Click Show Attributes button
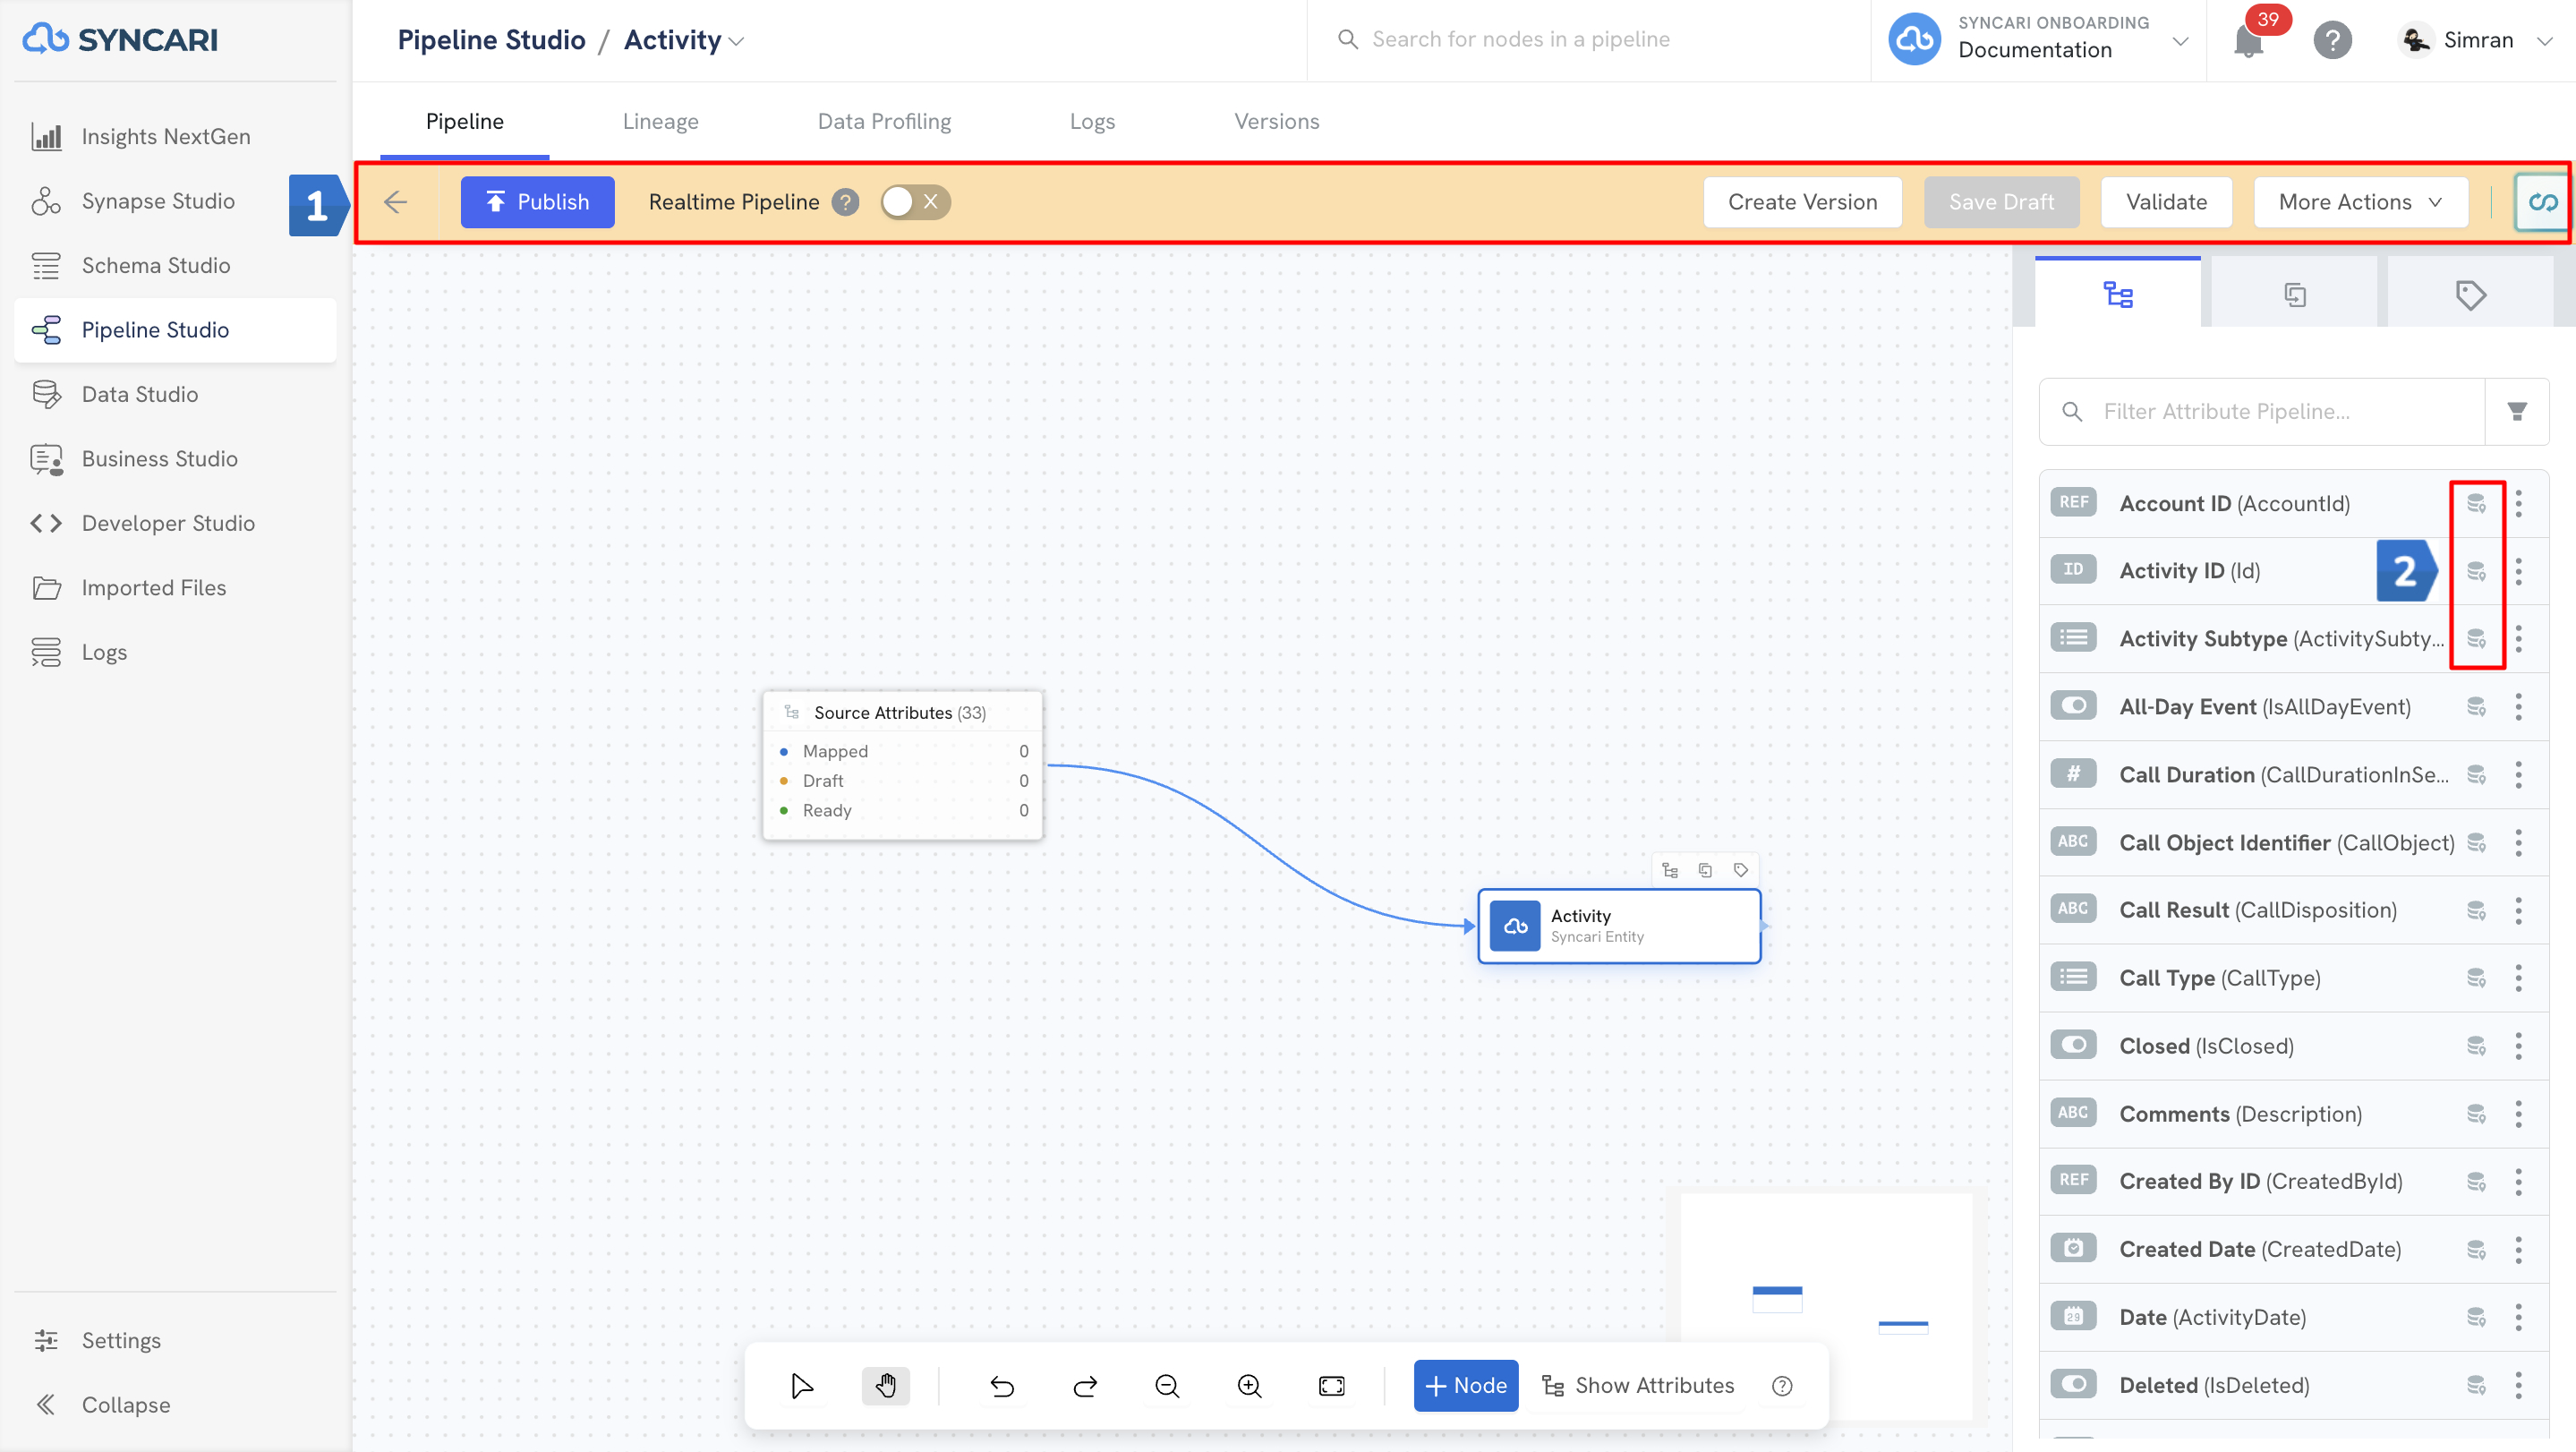2576x1452 pixels. click(x=1638, y=1385)
